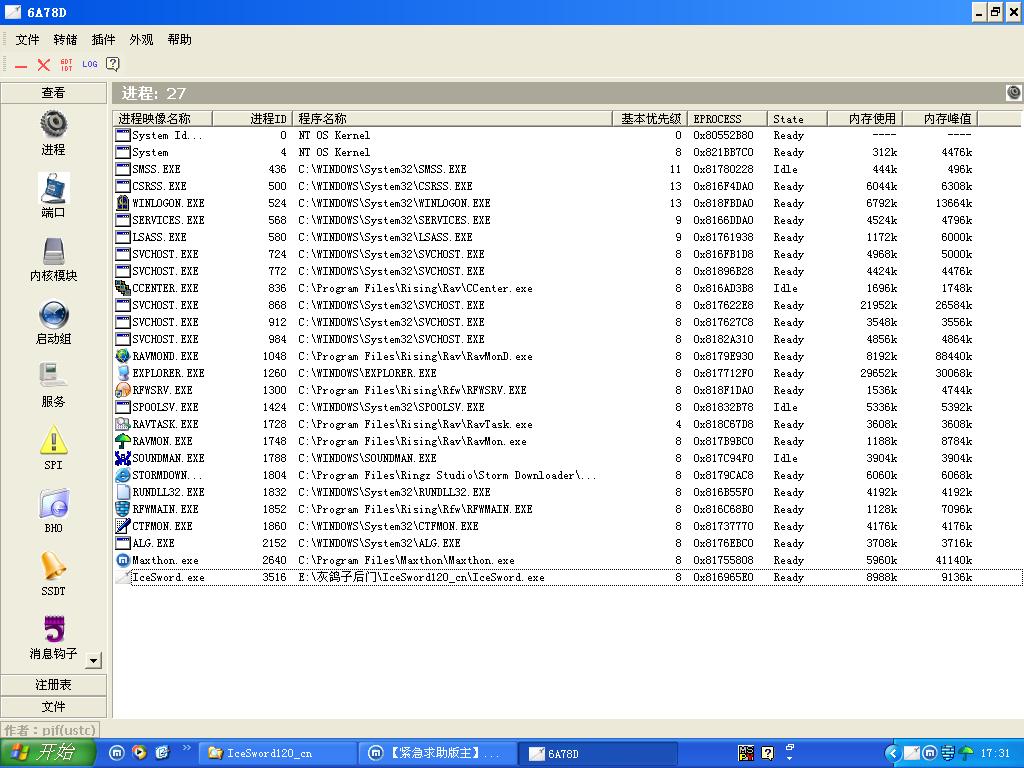Select the IceSword.exe process row
This screenshot has height=768, width=1024.
(568, 577)
